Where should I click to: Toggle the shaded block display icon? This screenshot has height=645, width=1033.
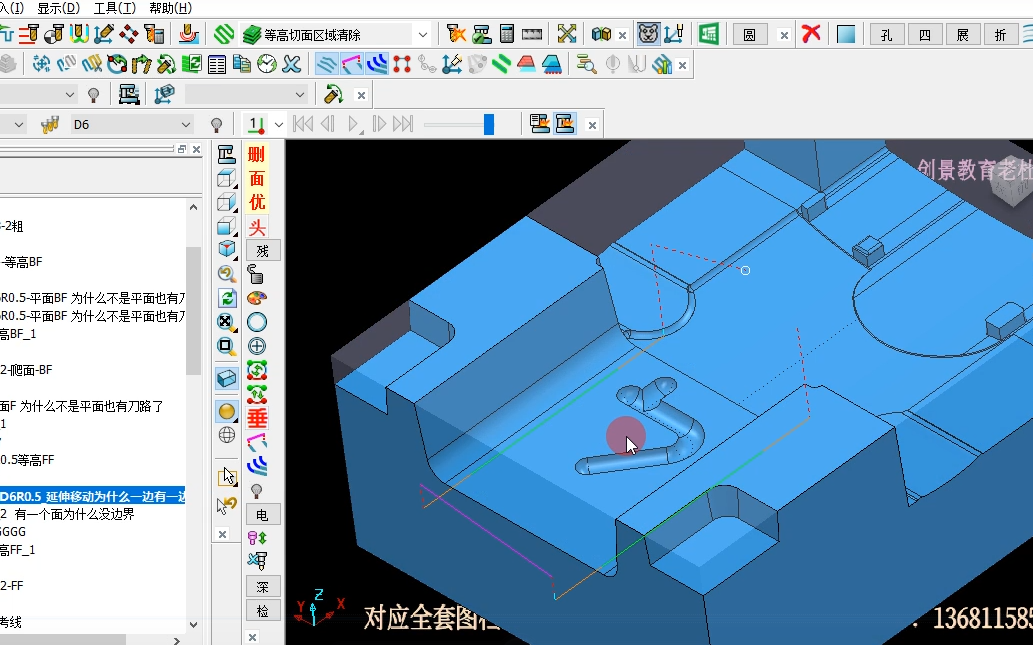coord(227,379)
